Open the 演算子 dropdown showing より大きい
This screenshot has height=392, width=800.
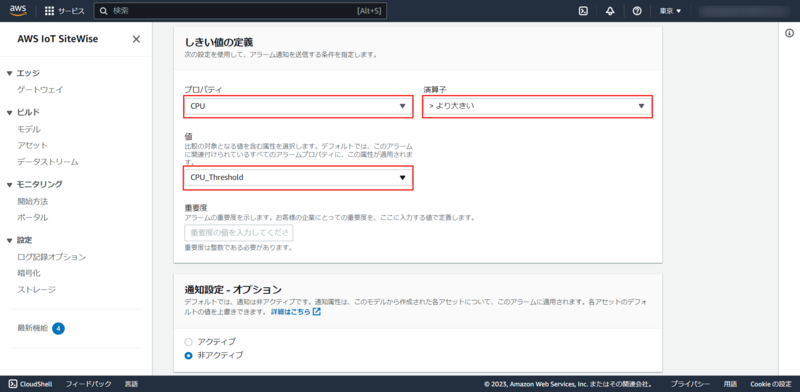[x=538, y=106]
